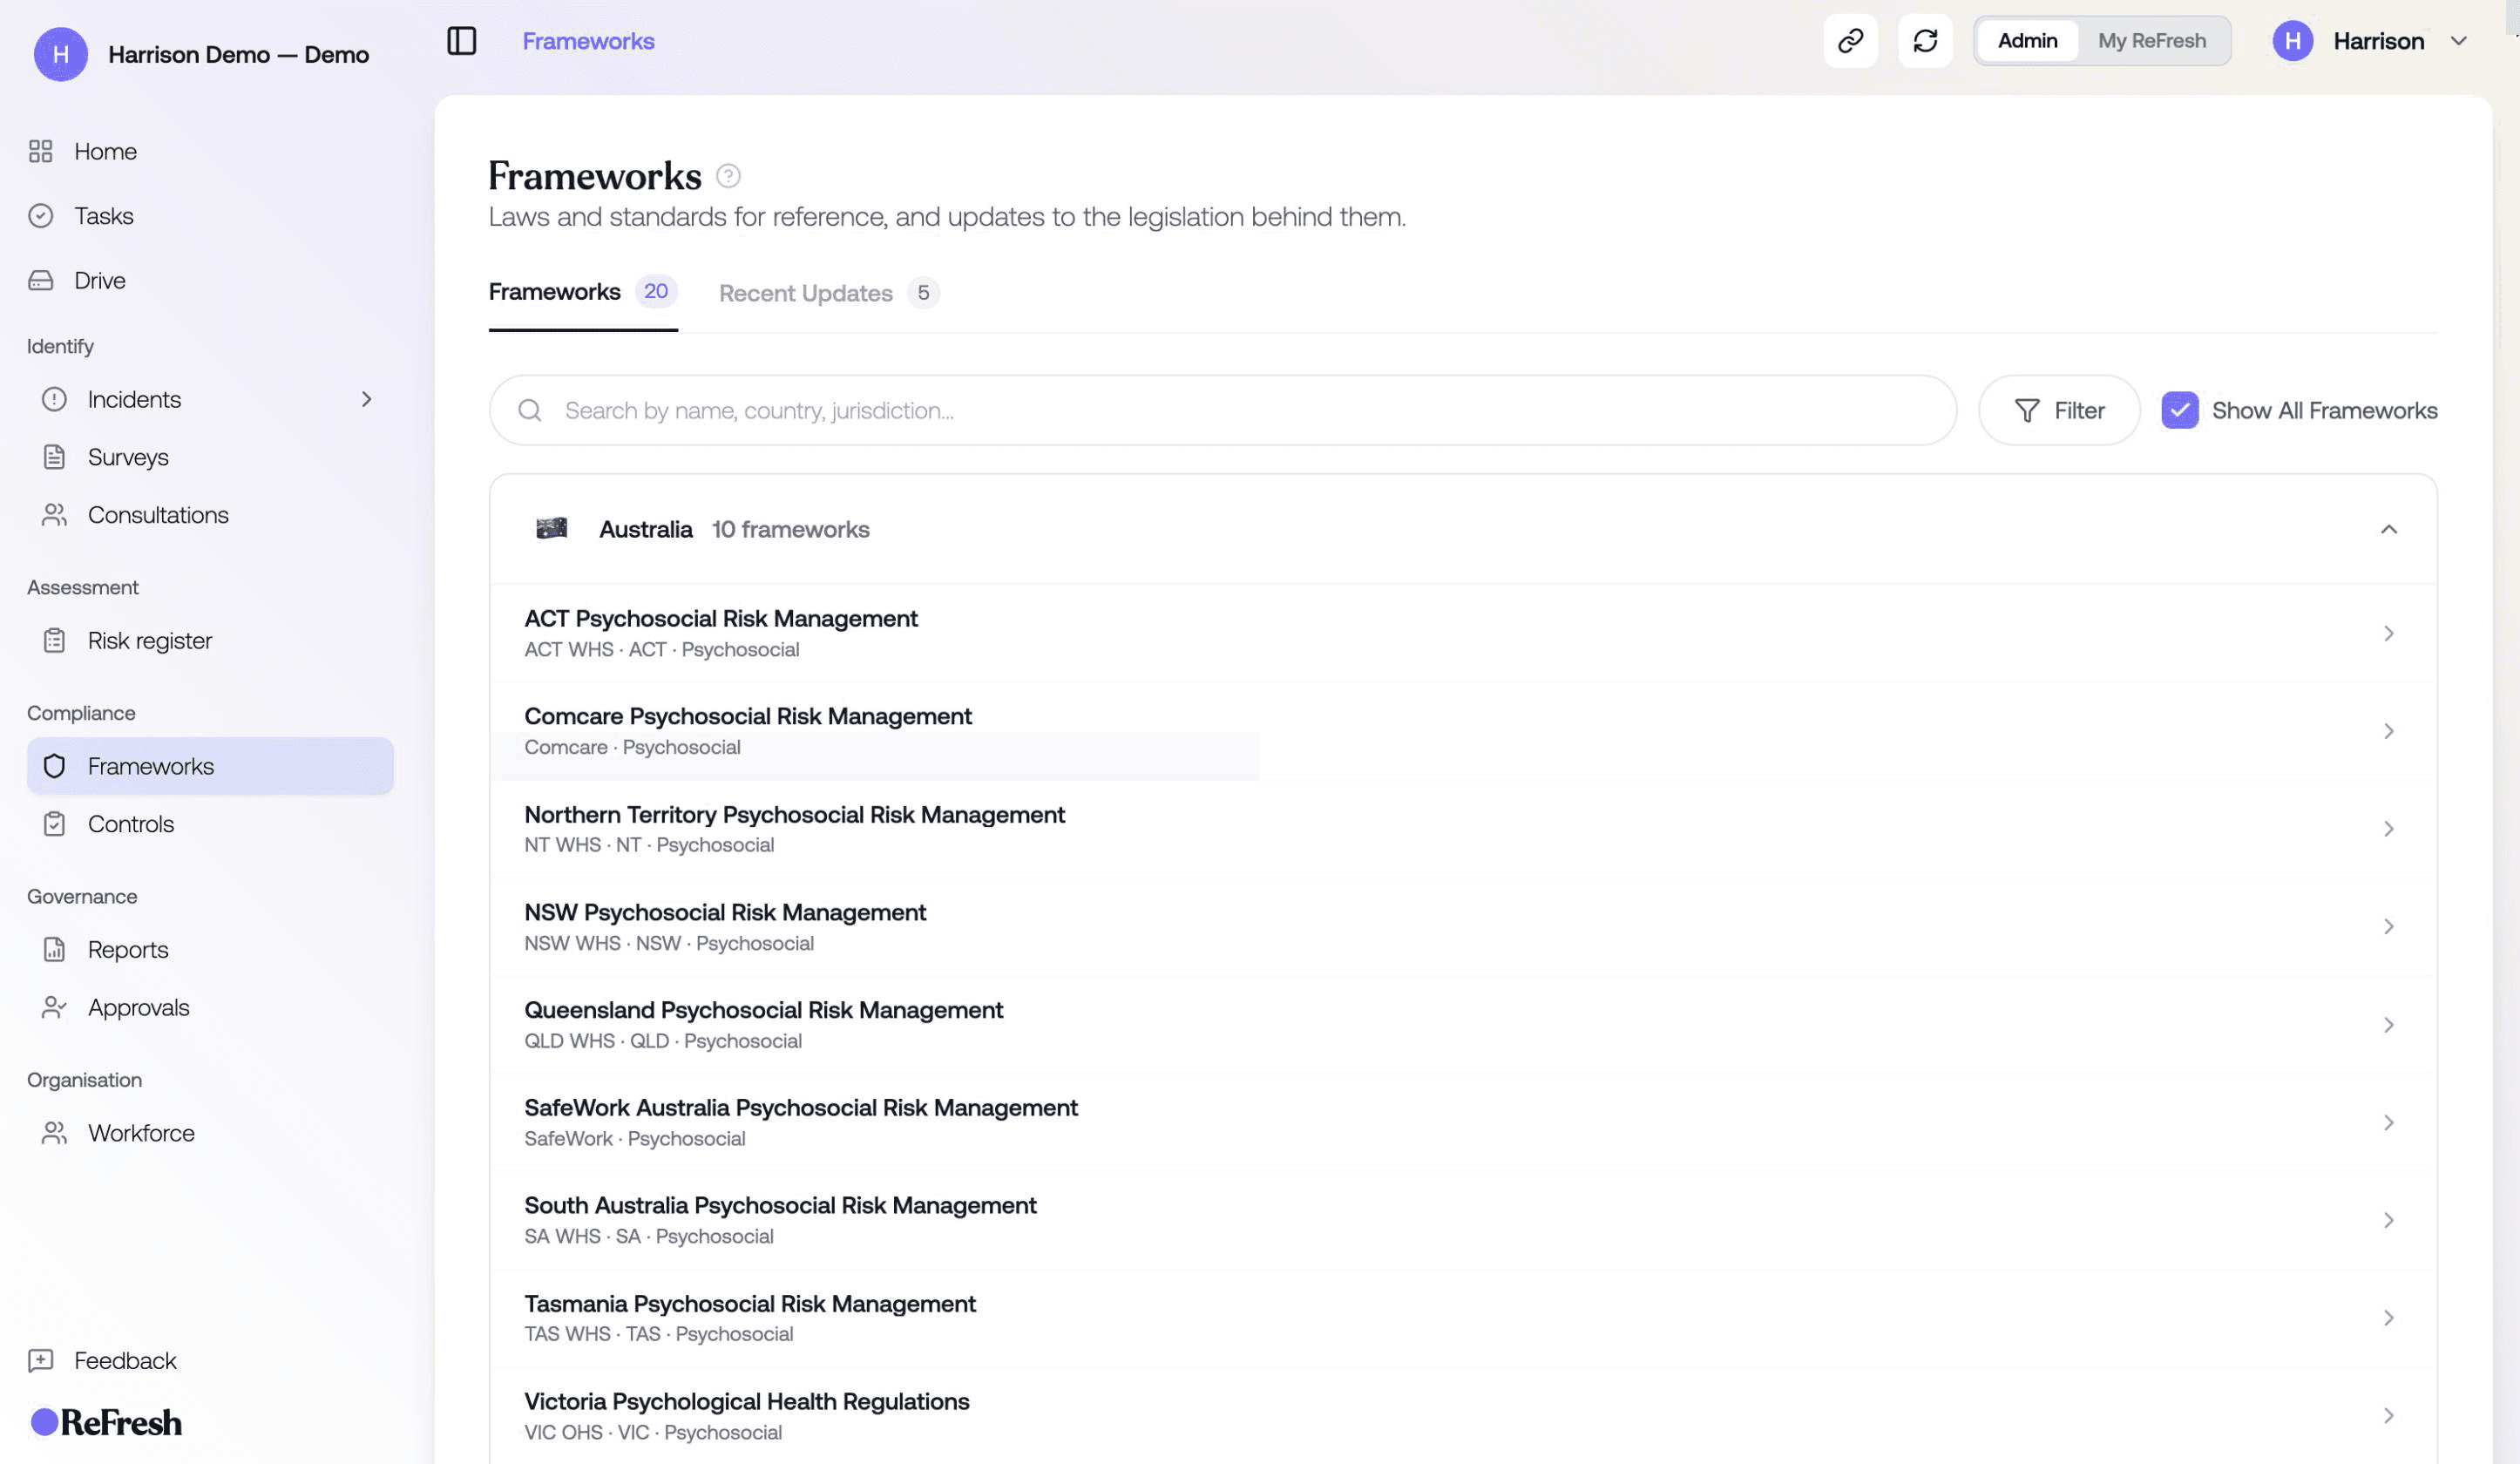
Task: Toggle the sidebar panel icon
Action: [461, 41]
